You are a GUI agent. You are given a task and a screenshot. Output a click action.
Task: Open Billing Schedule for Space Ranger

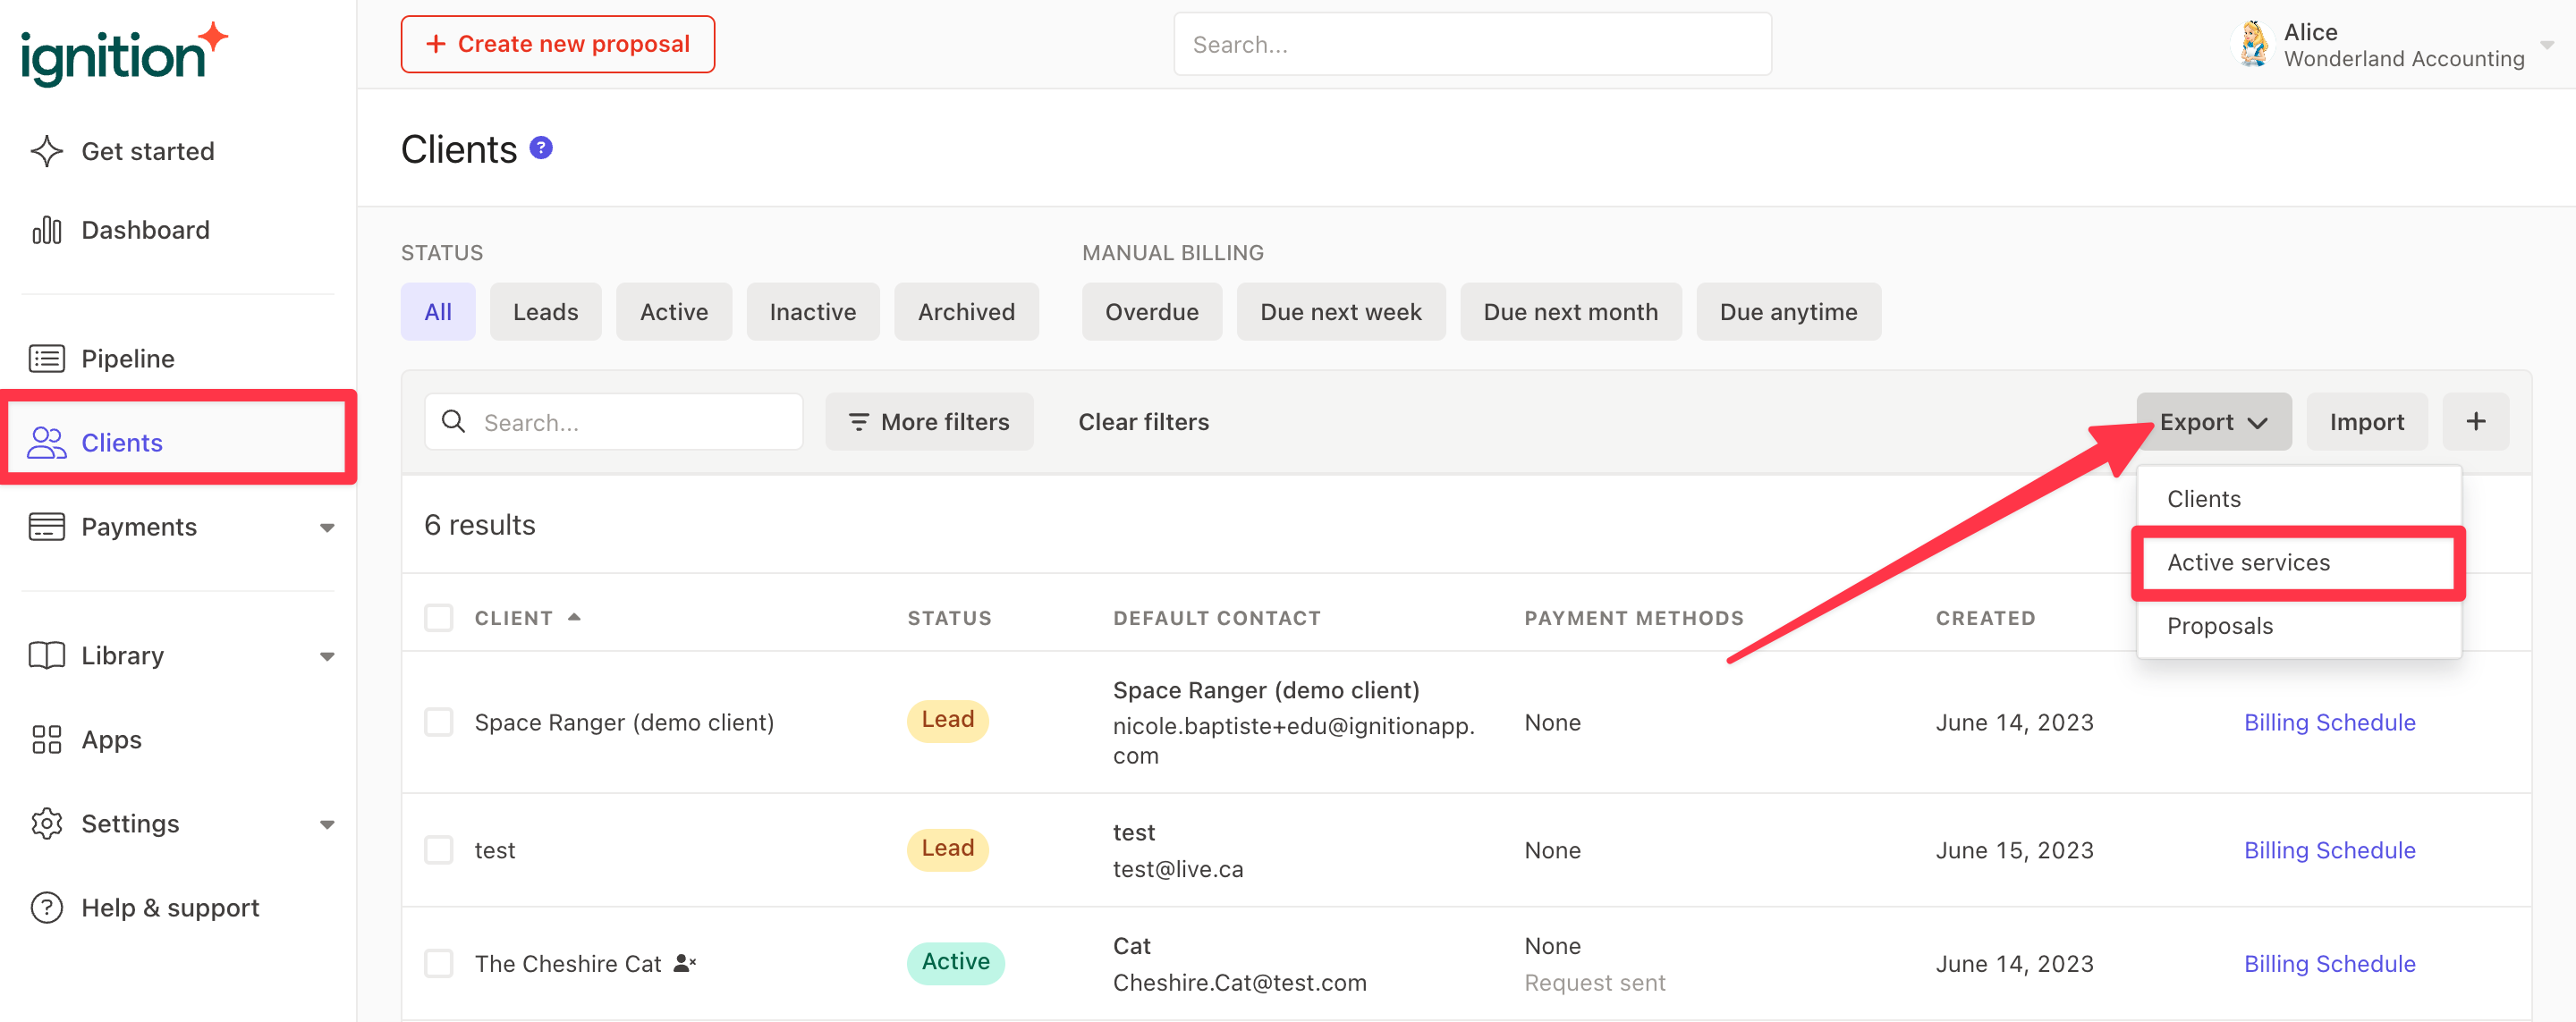coord(2329,722)
